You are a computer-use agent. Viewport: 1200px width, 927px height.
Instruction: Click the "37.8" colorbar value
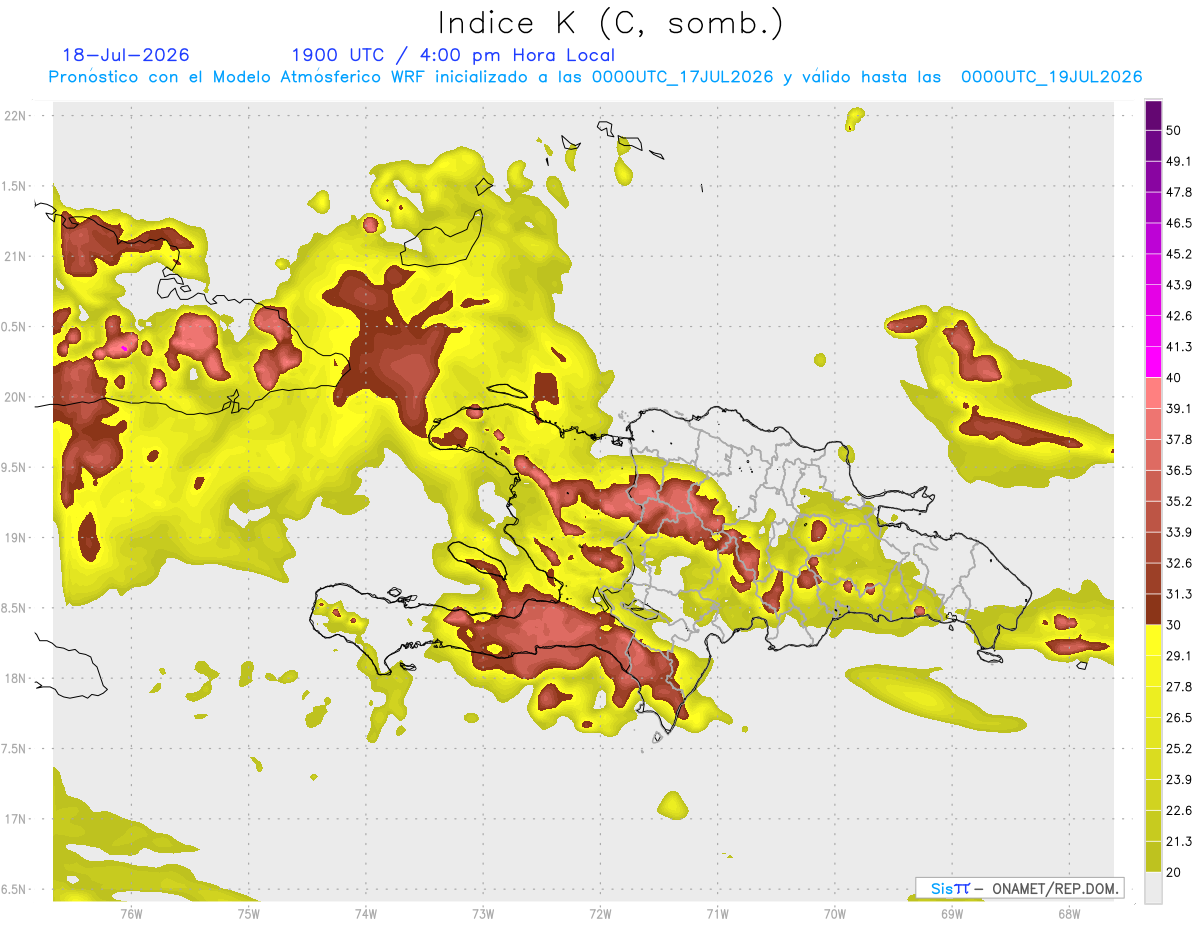coord(1179,440)
